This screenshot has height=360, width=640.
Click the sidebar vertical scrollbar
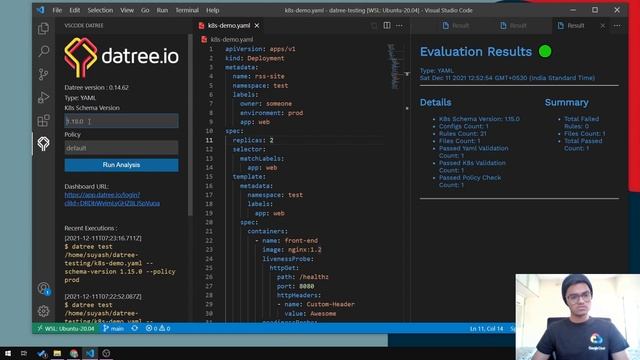190,124
